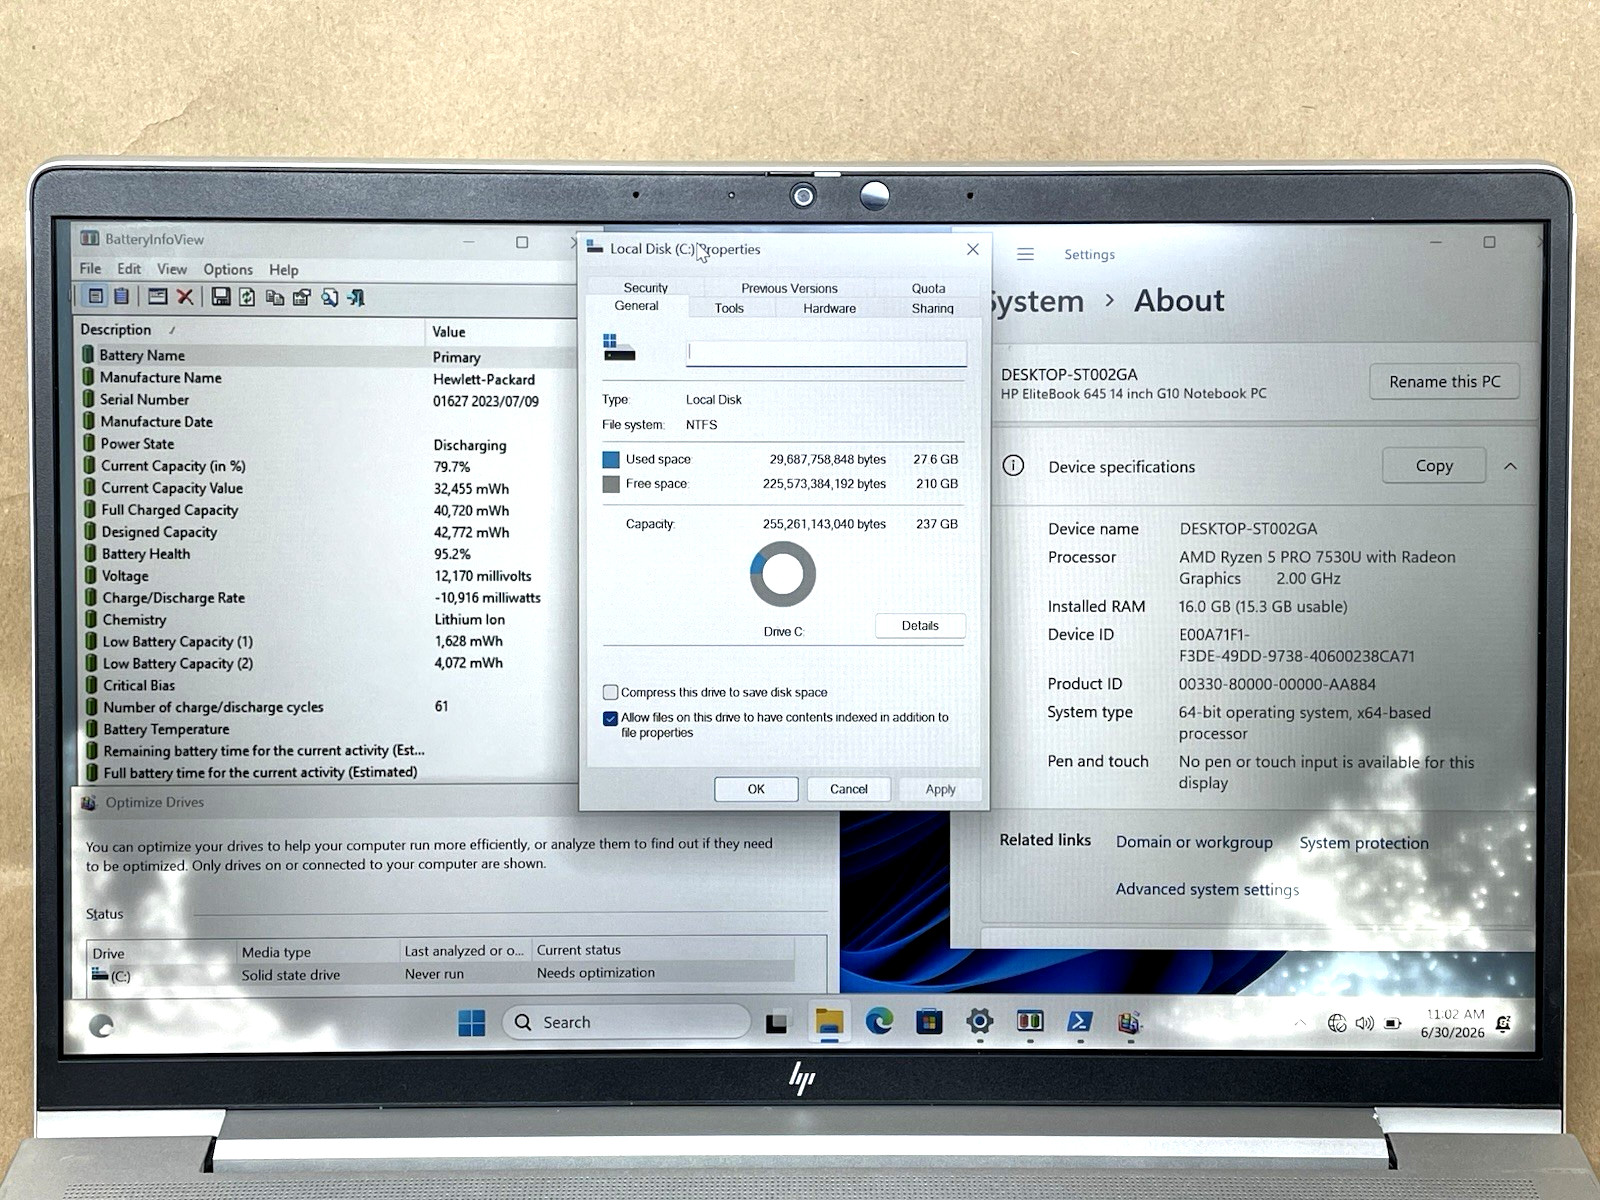This screenshot has height=1200, width=1600.
Task: Click the floppy disk save icon in BatteryInfoView
Action: [x=221, y=297]
